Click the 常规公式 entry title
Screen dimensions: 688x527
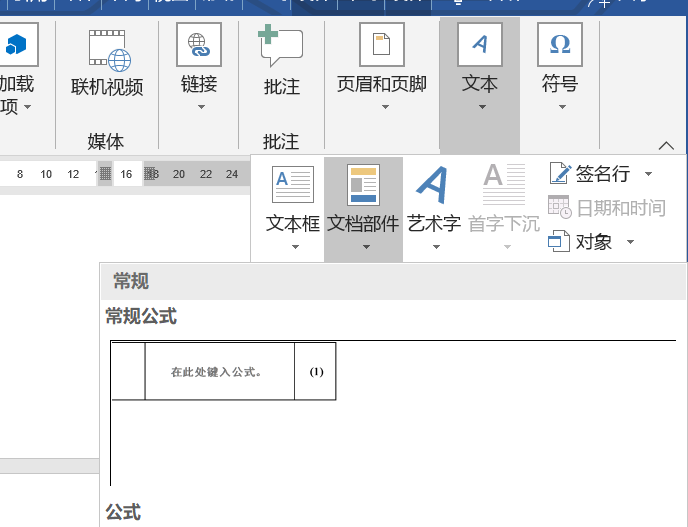(x=141, y=316)
